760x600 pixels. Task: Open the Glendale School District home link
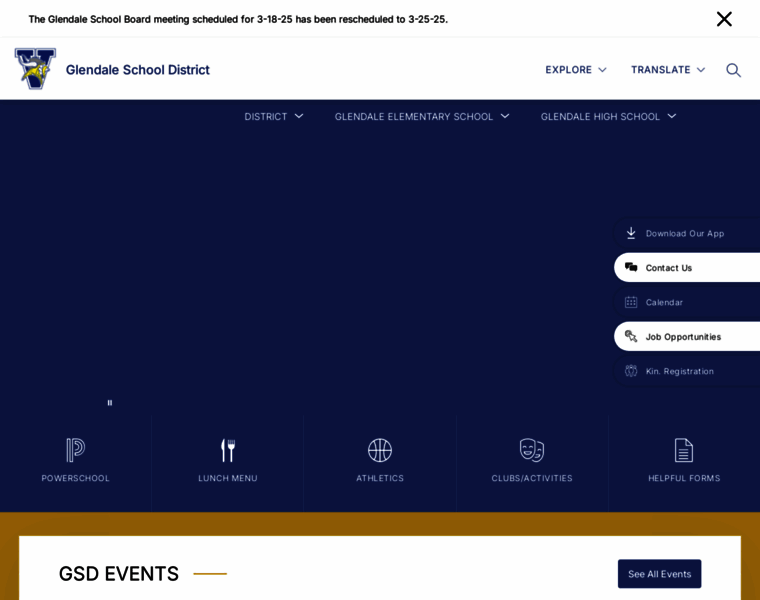138,70
